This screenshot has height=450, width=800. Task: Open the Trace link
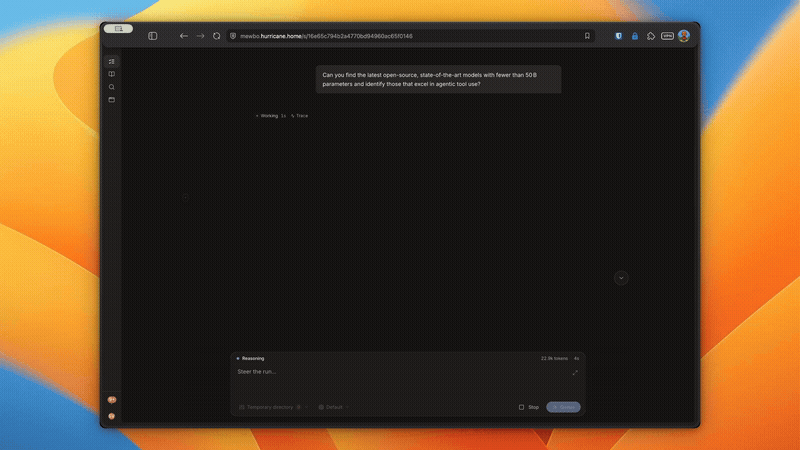coord(299,116)
